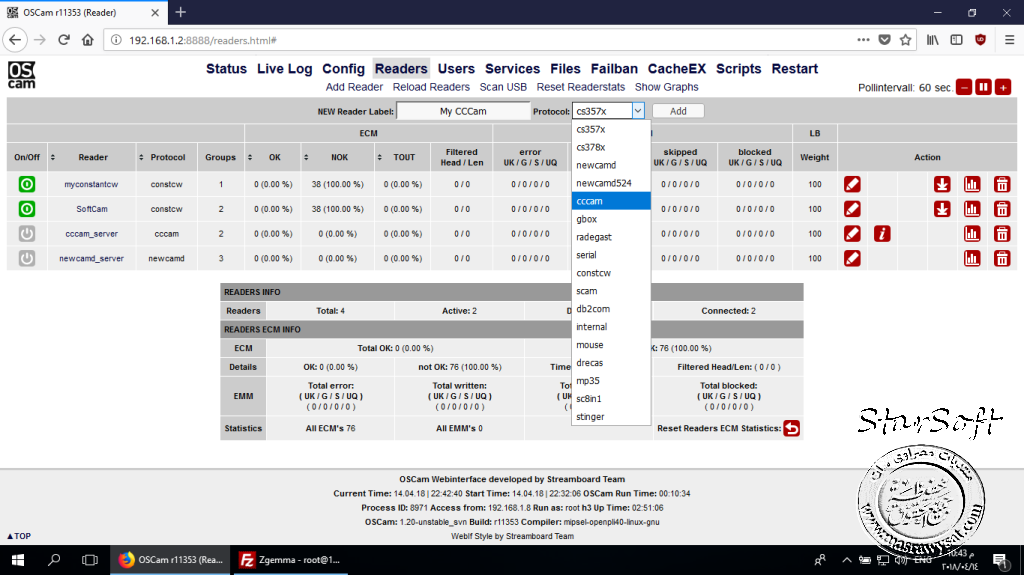
Task: Open Show Graphs link
Action: tap(667, 87)
